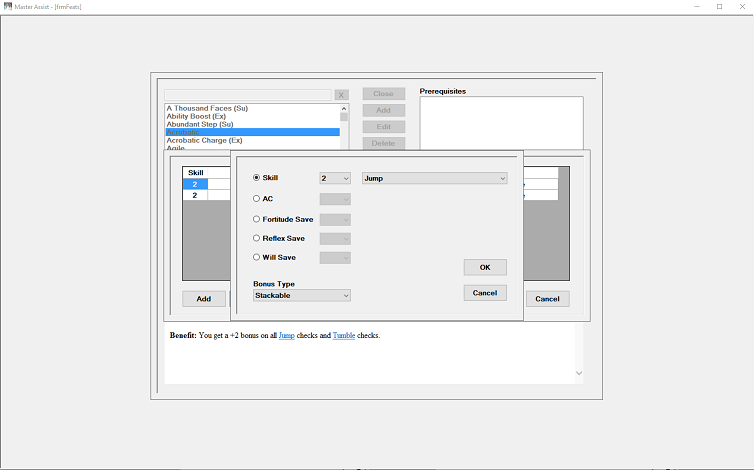Open the Tumble hyperlink in Benefit text
Viewport: 754px width, 470px height.
pyautogui.click(x=344, y=335)
